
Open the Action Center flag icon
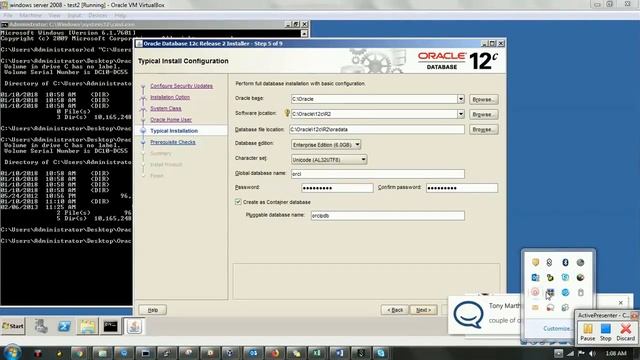click(581, 353)
